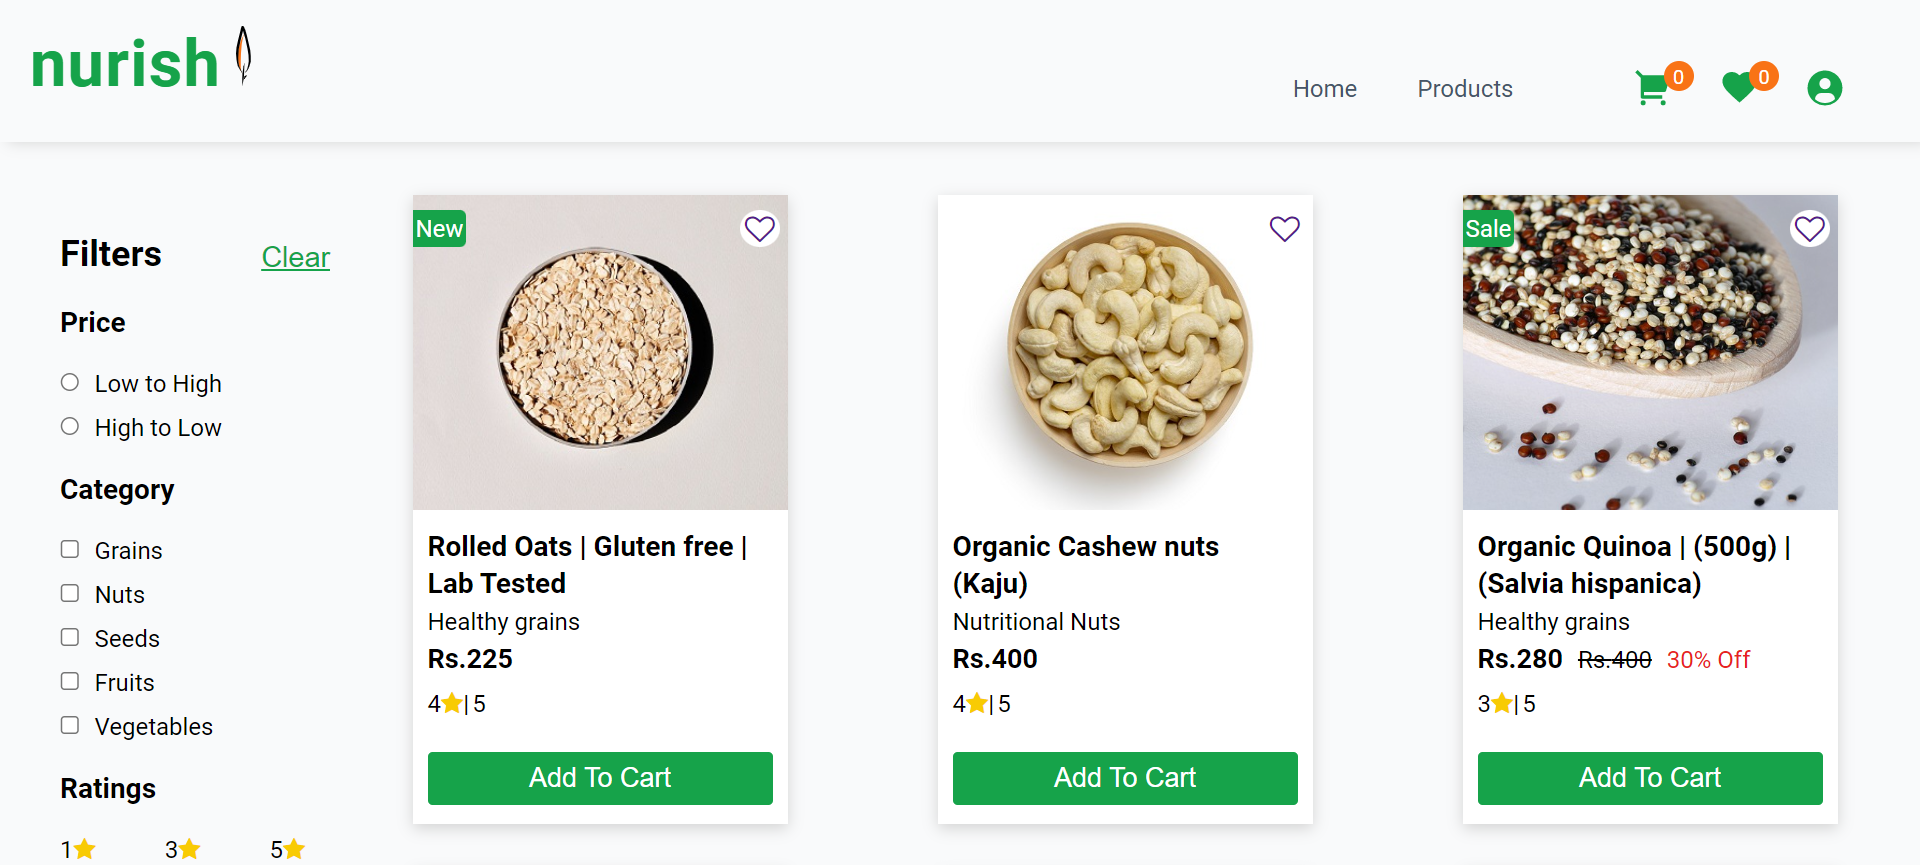The height and width of the screenshot is (865, 1920).
Task: Add Rolled Oats to wishlist via heart
Action: click(x=760, y=229)
